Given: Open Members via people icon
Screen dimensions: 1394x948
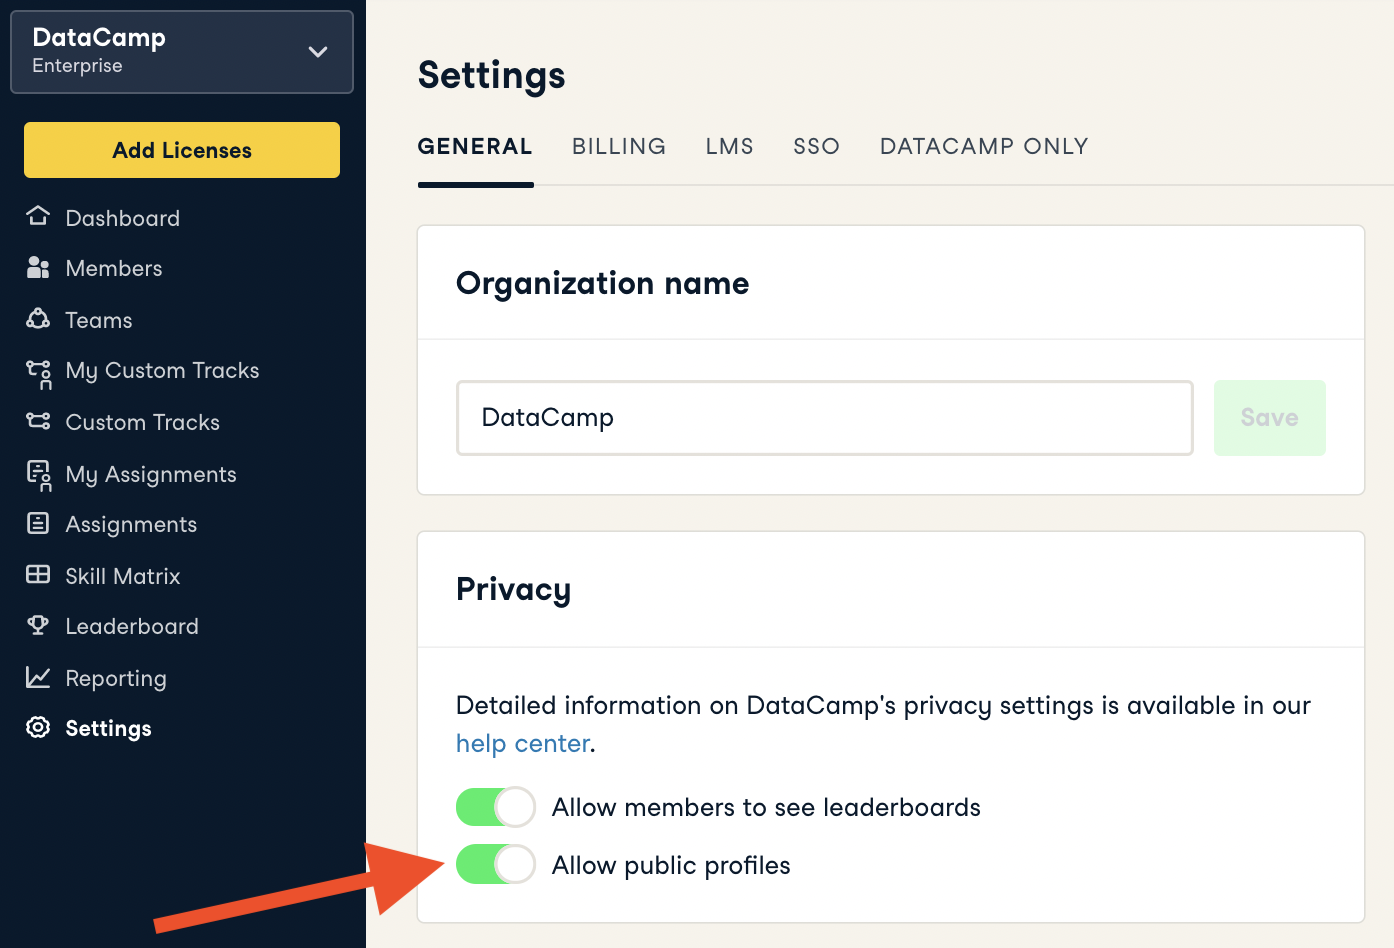Looking at the screenshot, I should click(38, 267).
